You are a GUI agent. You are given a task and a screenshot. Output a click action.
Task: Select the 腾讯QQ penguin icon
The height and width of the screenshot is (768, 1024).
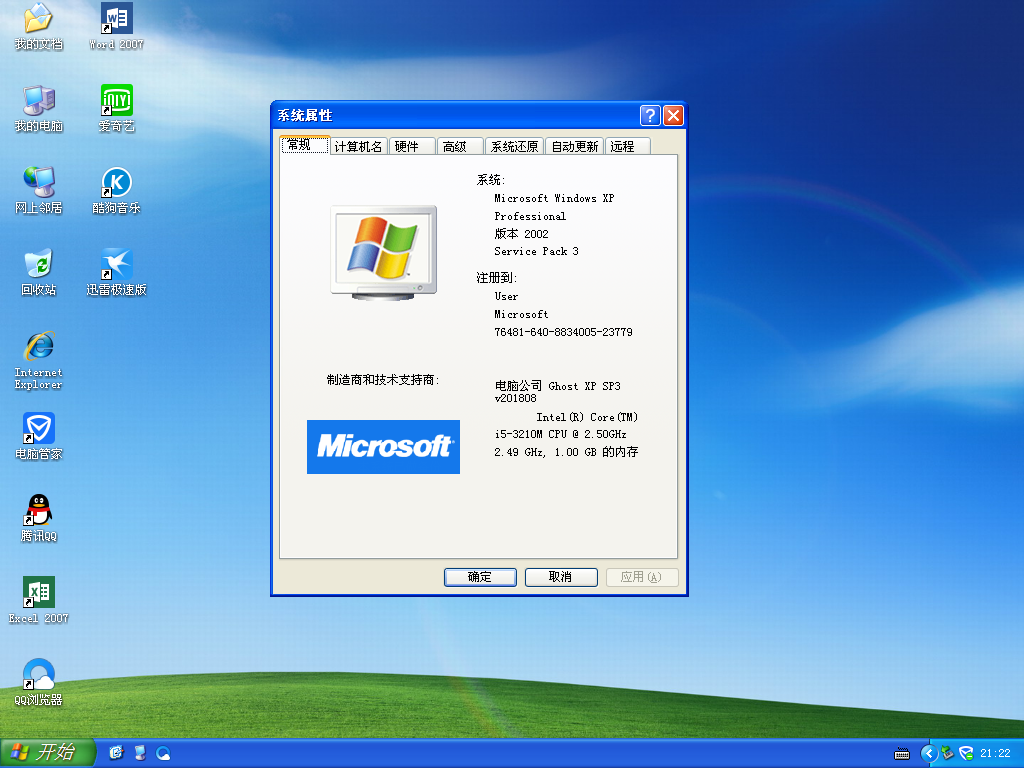pyautogui.click(x=39, y=519)
